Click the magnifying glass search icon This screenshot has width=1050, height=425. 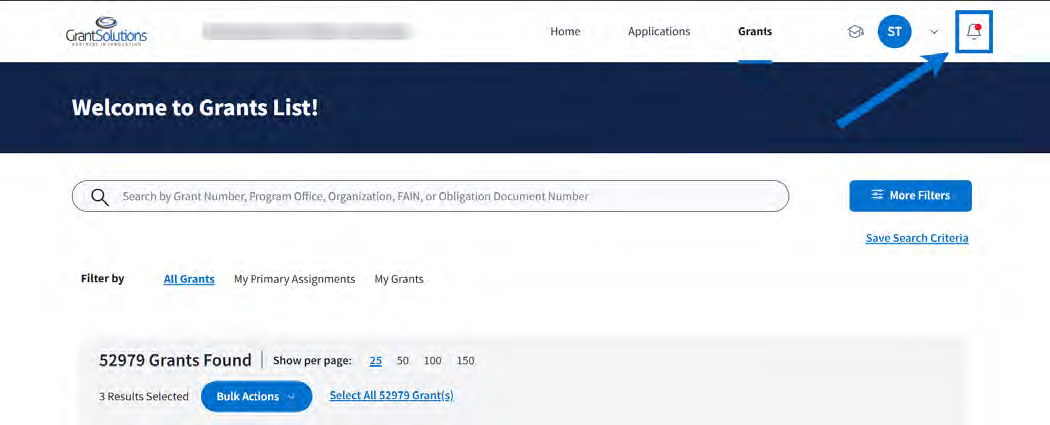[100, 196]
